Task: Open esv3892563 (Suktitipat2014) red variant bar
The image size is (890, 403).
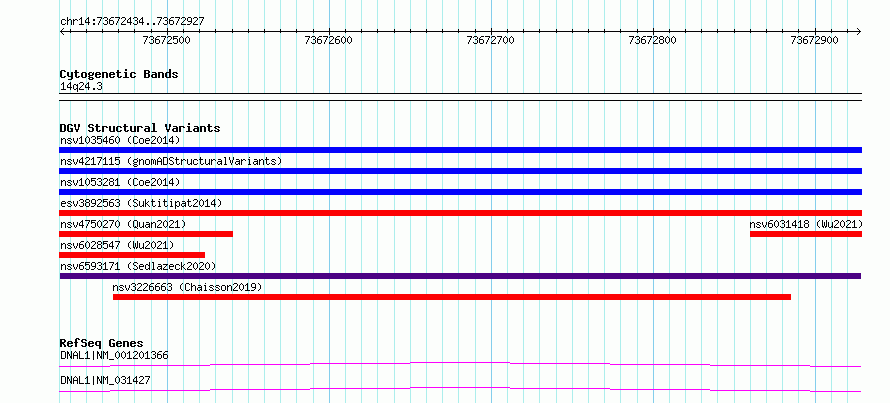Action: (x=460, y=213)
